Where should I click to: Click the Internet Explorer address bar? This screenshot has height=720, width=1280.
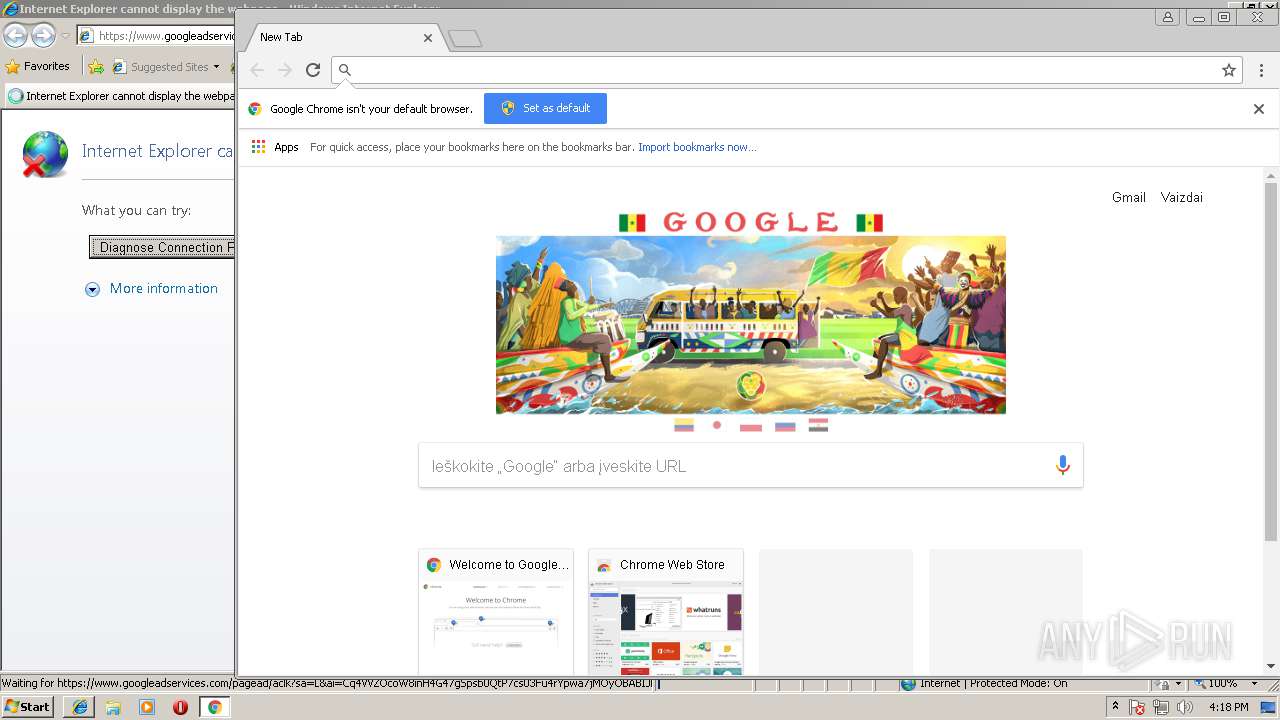tap(157, 36)
